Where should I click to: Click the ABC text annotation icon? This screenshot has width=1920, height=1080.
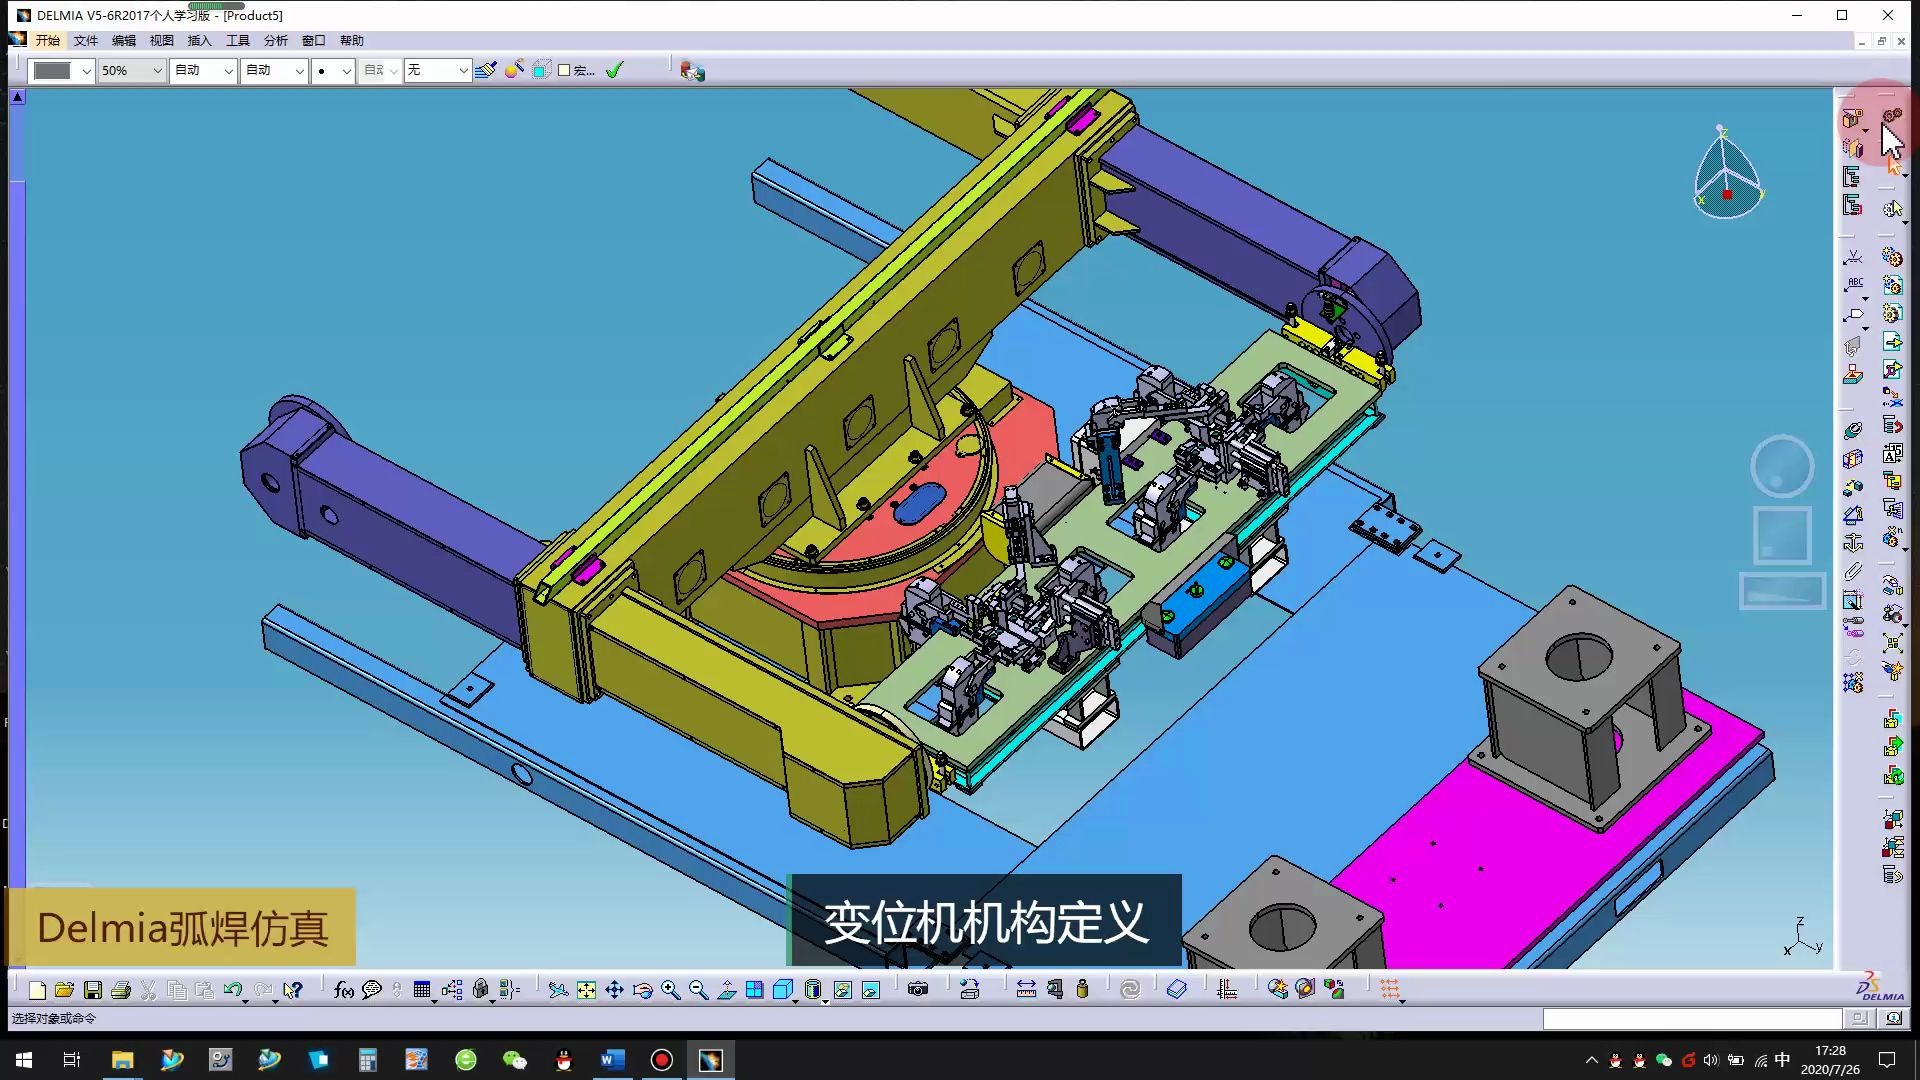[1854, 286]
